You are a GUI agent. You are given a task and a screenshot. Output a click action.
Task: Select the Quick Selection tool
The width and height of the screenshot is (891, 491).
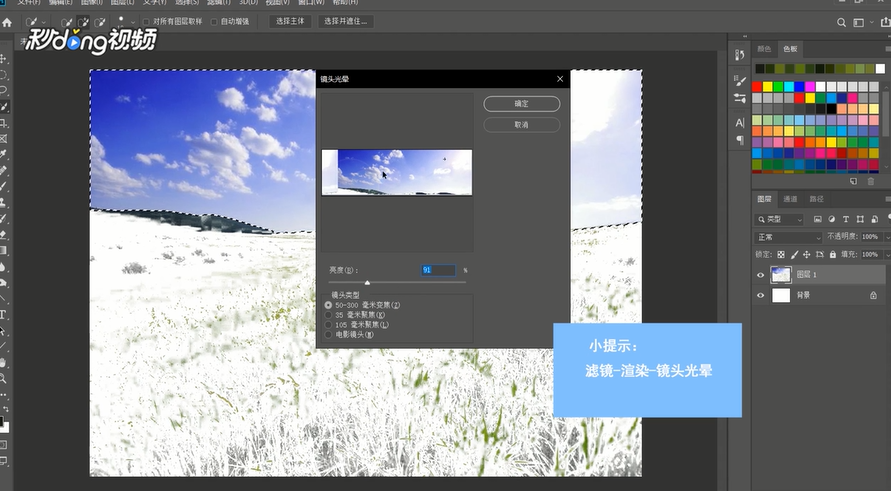[4, 106]
